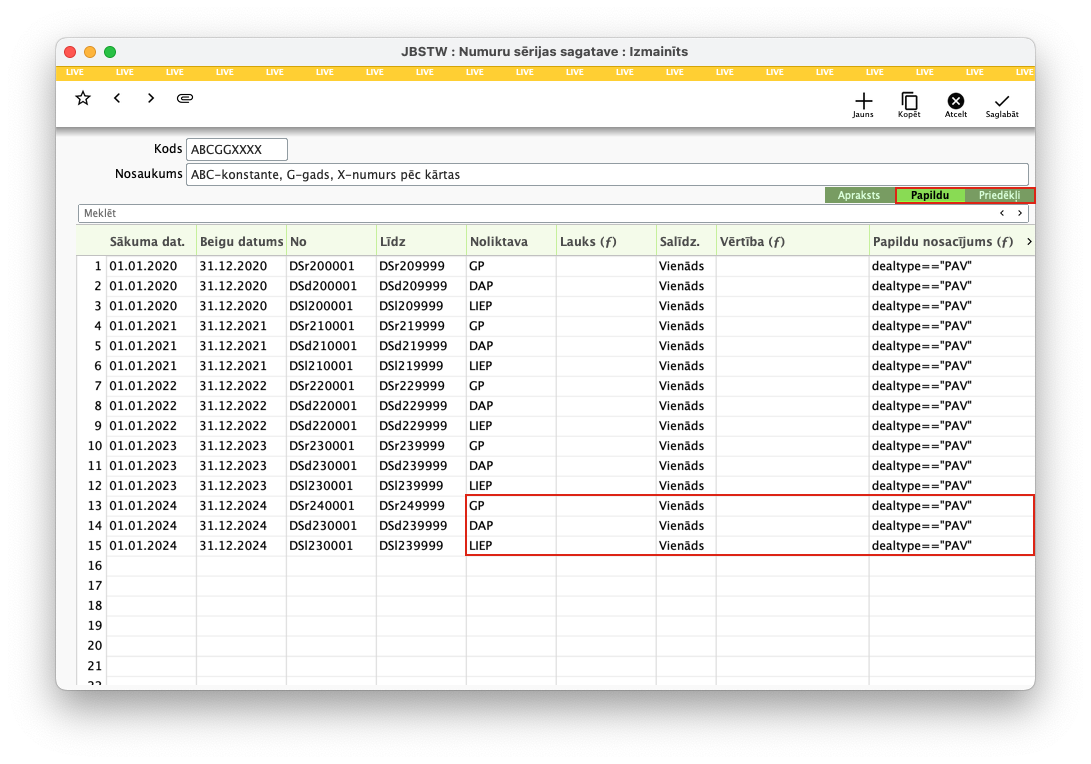Click the Nosaukums input field
The image size is (1091, 764).
pyautogui.click(x=607, y=175)
